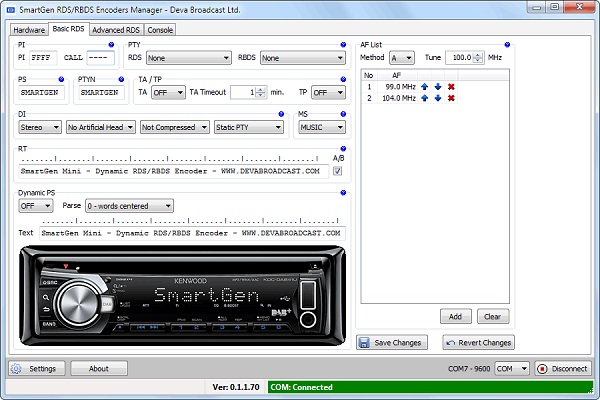Open the Console tab
600x400 pixels.
pos(160,30)
